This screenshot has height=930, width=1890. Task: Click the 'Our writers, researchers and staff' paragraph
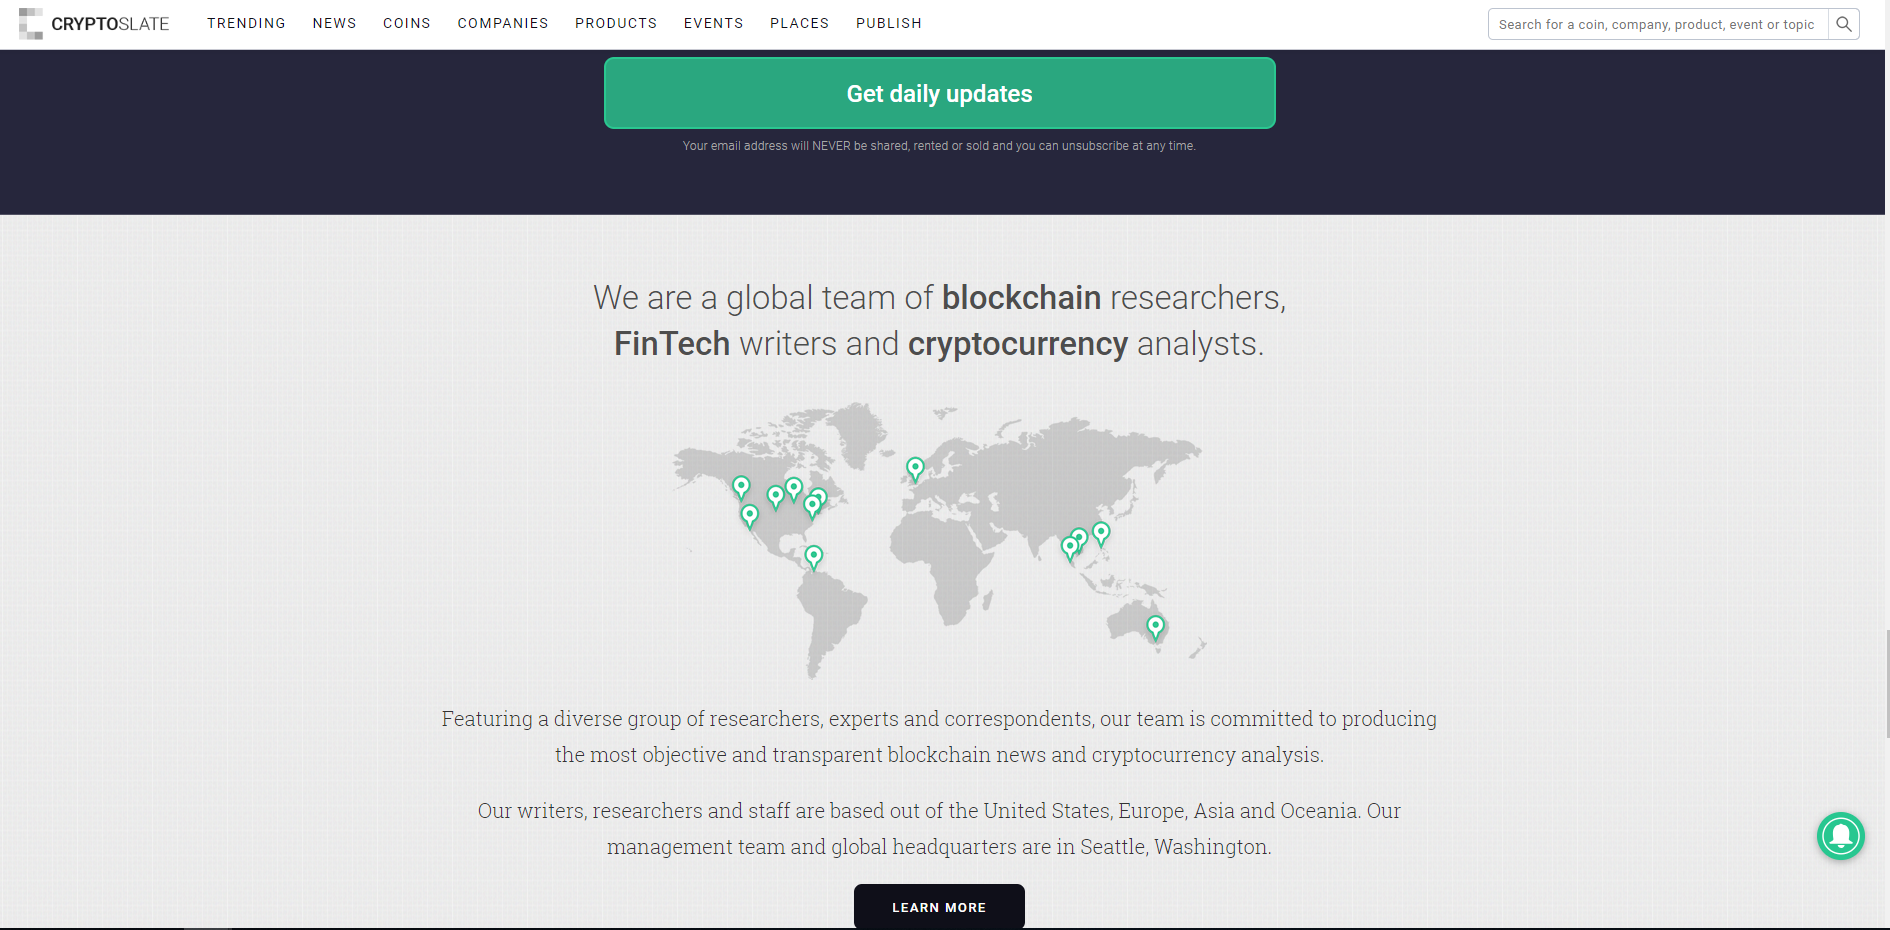[939, 828]
